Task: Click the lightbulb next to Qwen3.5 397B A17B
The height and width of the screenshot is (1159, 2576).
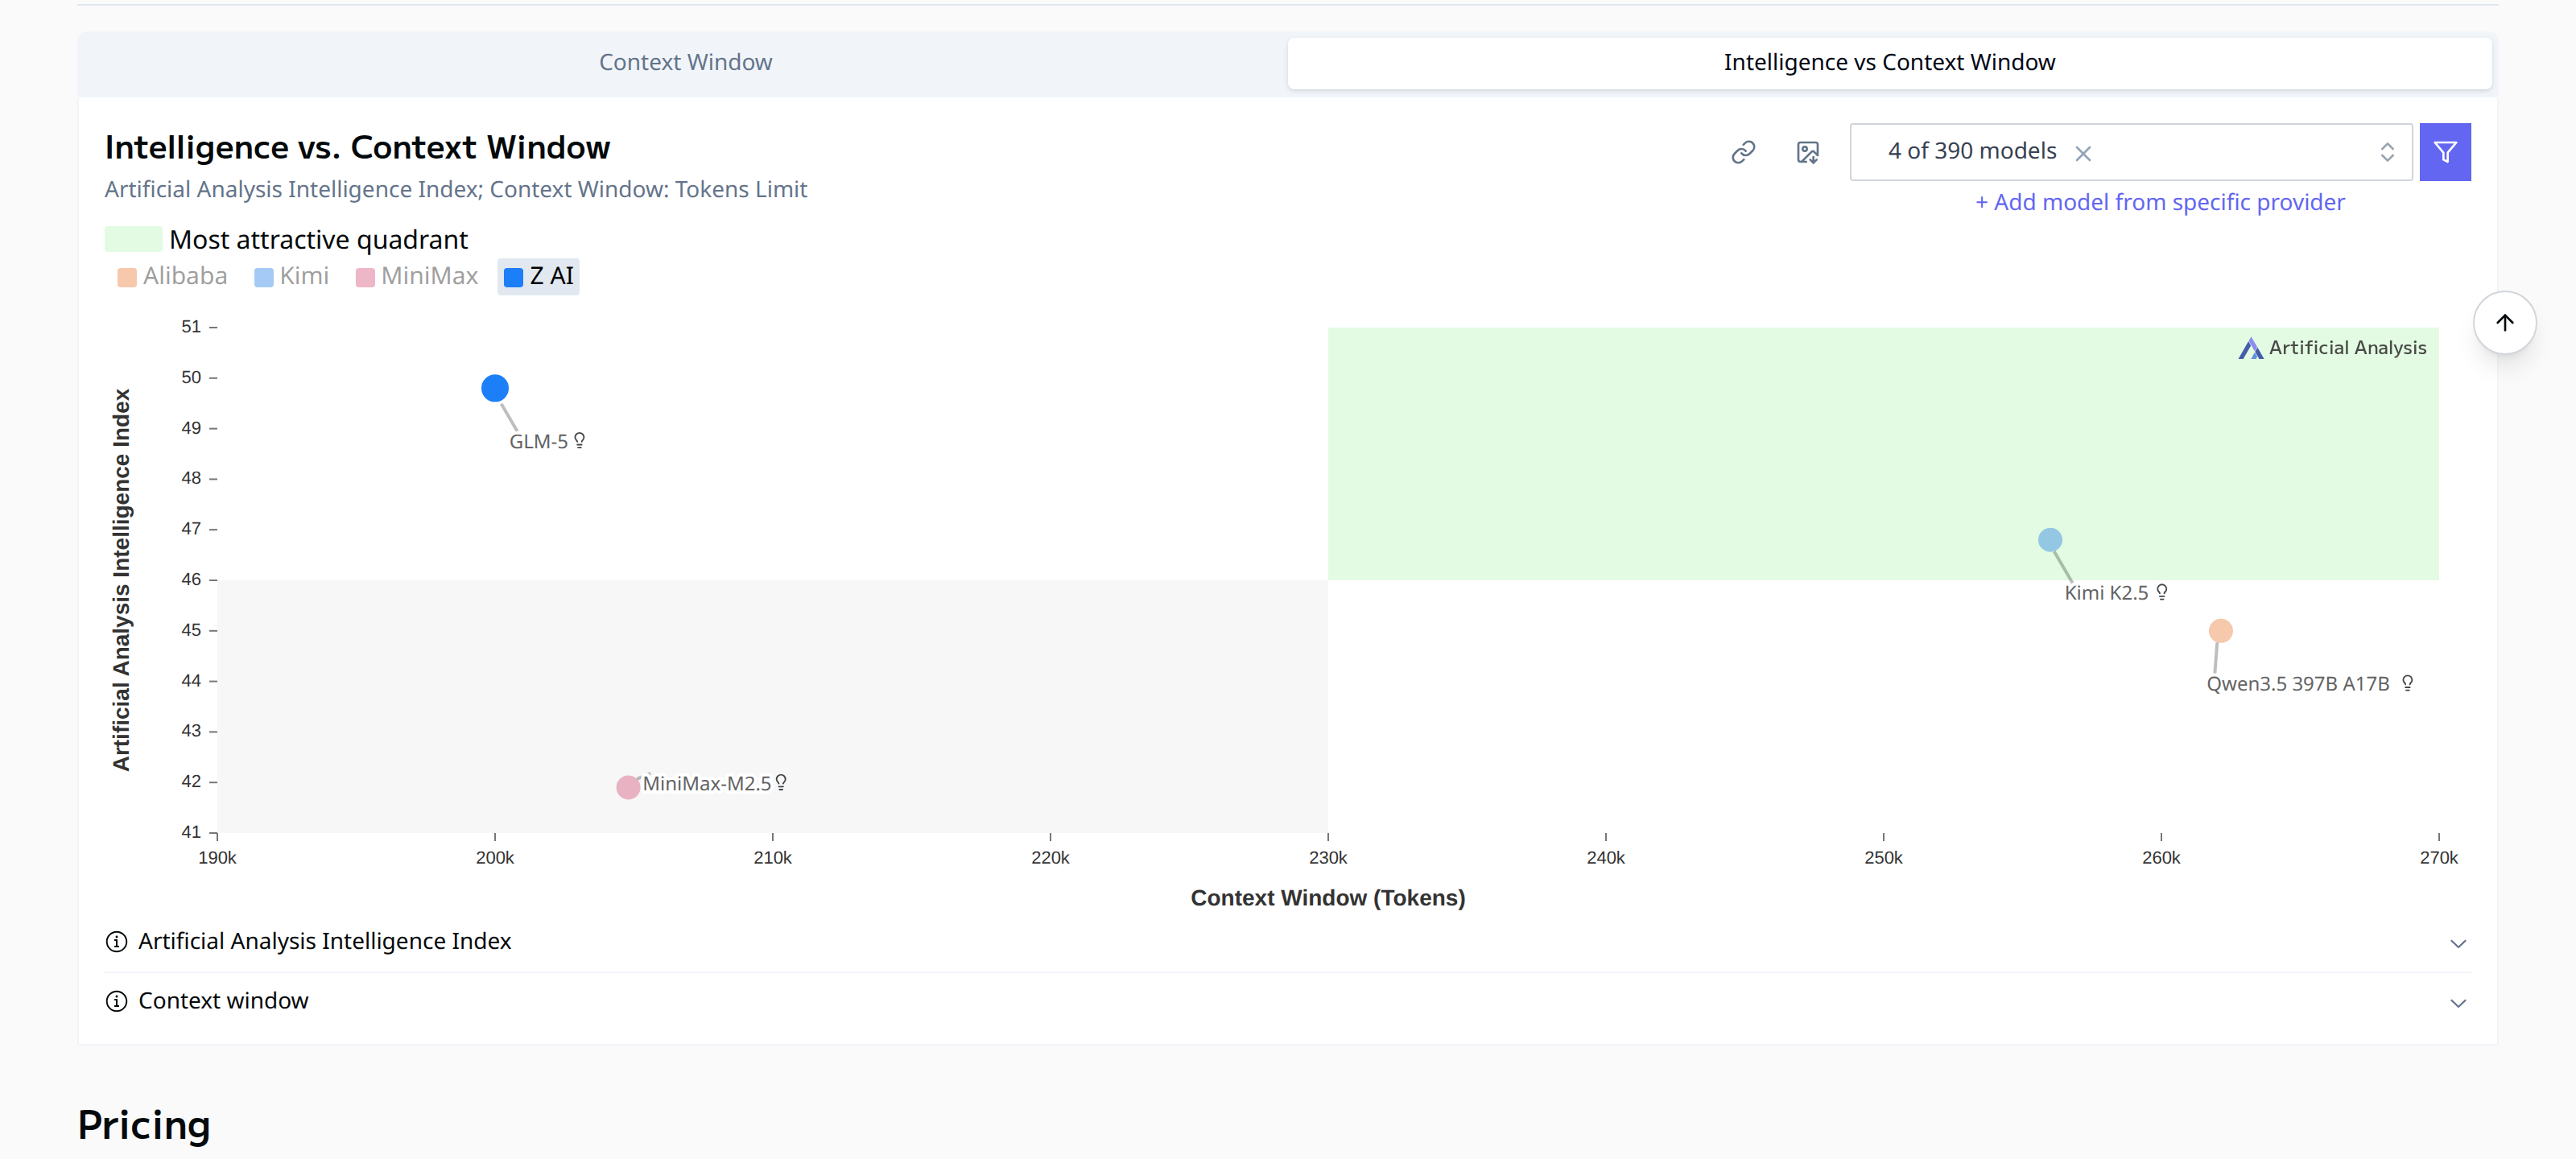Action: coord(2408,683)
